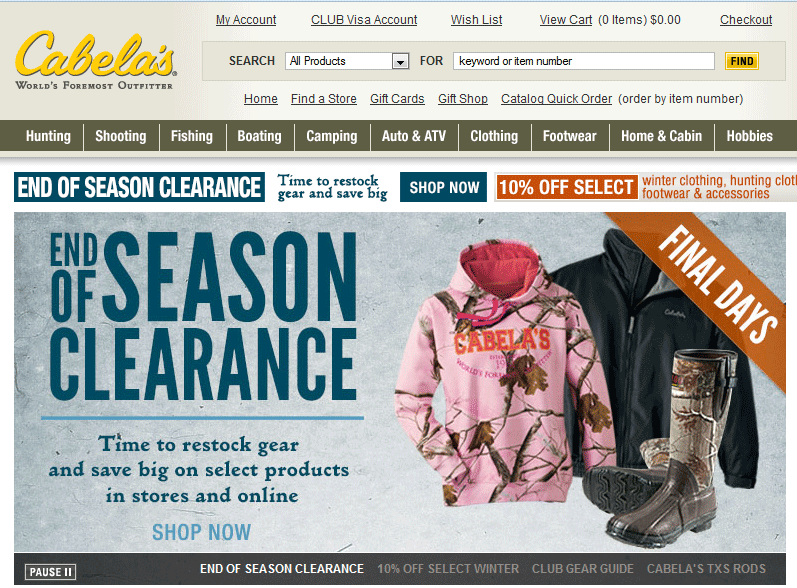Open the Hunting menu
The image size is (797, 588).
(48, 136)
